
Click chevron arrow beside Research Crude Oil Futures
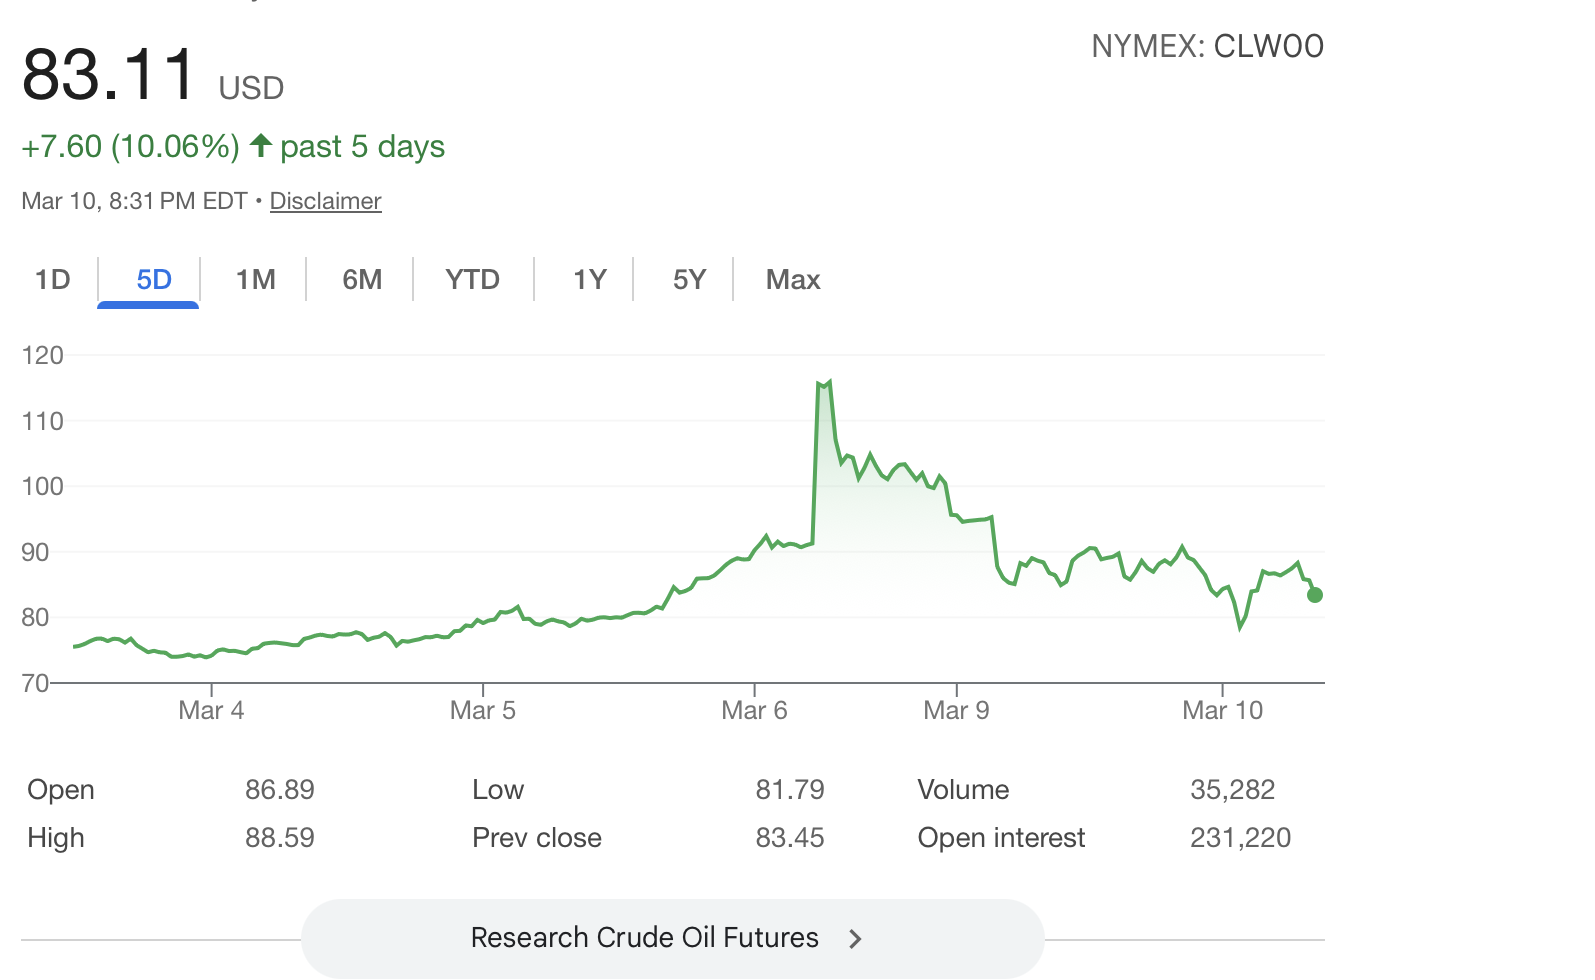(x=855, y=939)
